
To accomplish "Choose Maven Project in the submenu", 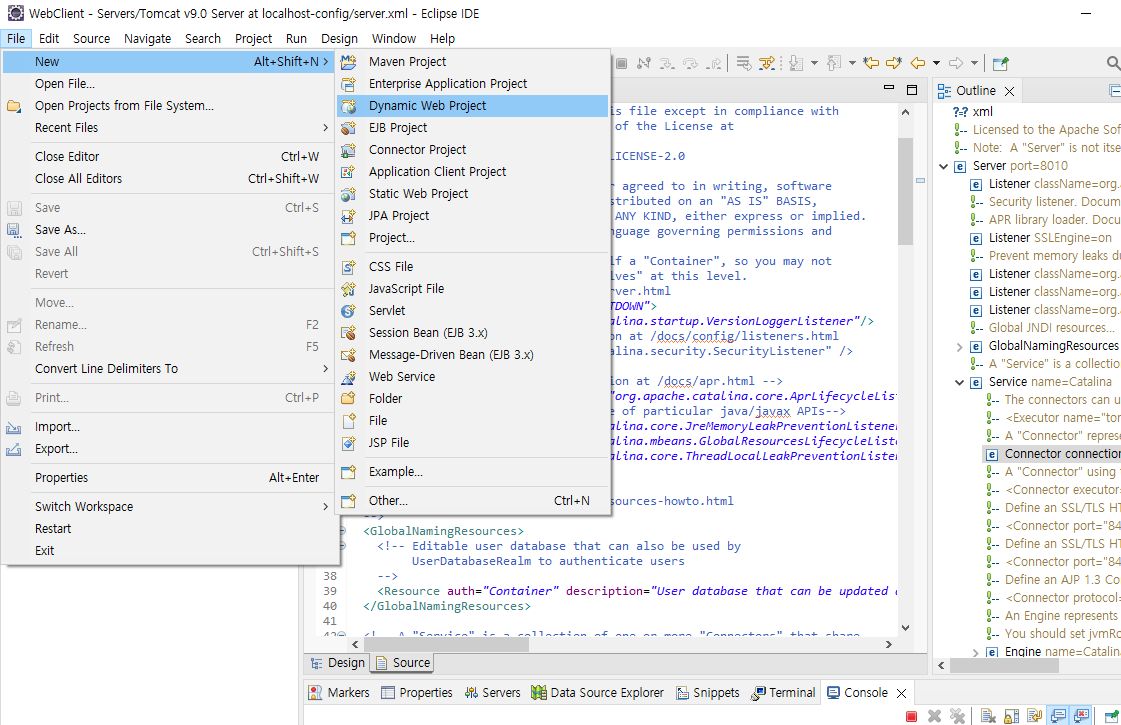I will pos(473,61).
